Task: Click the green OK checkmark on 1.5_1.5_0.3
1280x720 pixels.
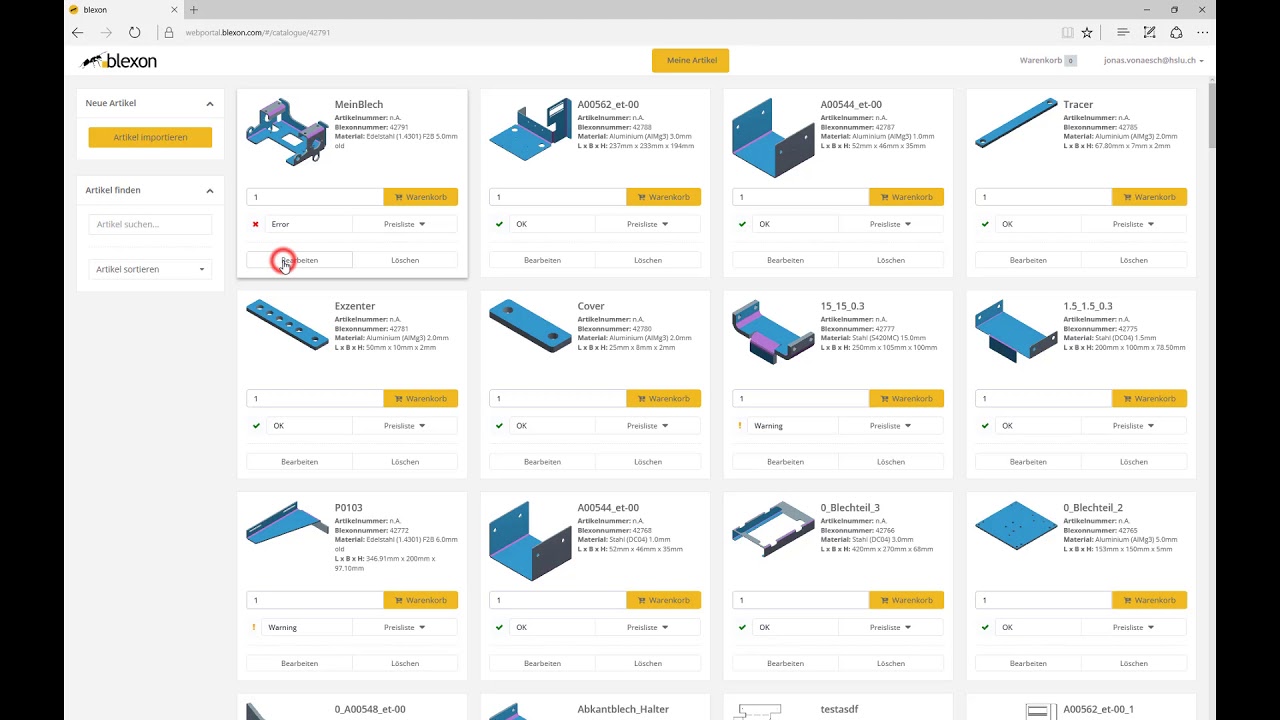Action: tap(985, 426)
